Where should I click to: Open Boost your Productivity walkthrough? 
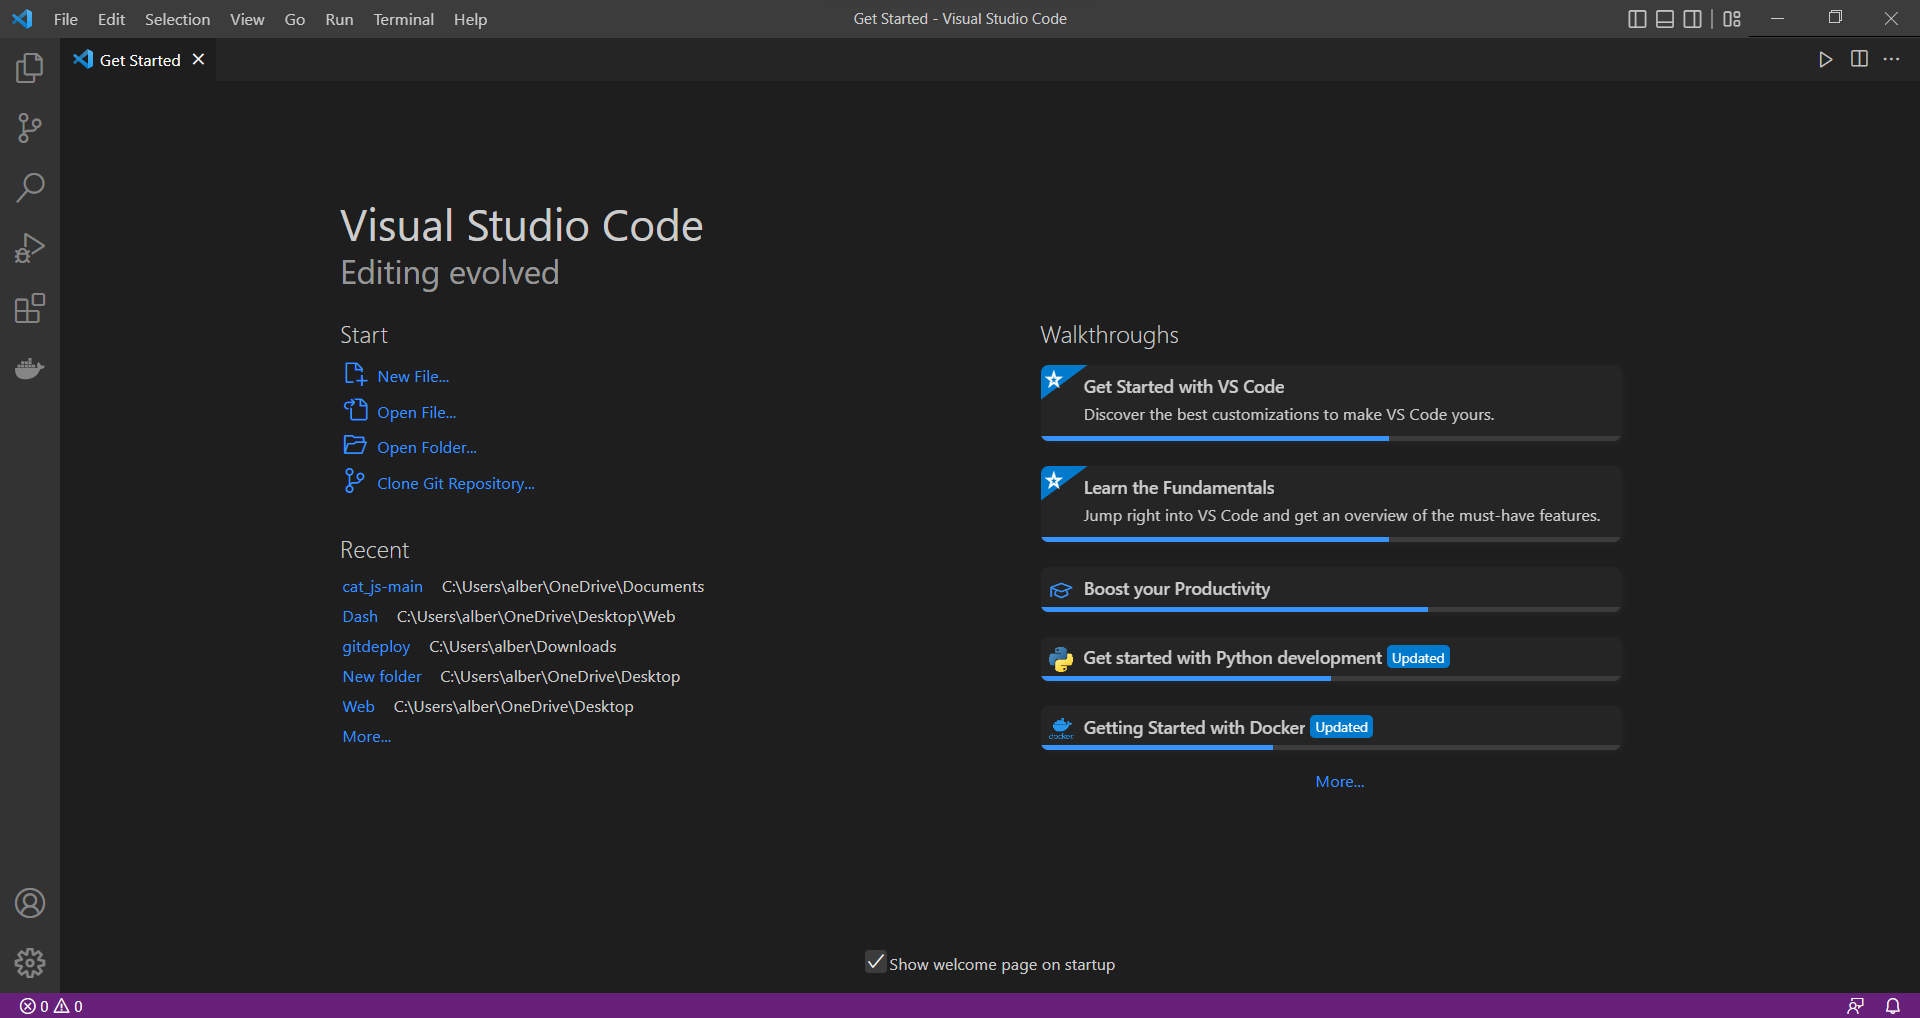click(x=1331, y=589)
